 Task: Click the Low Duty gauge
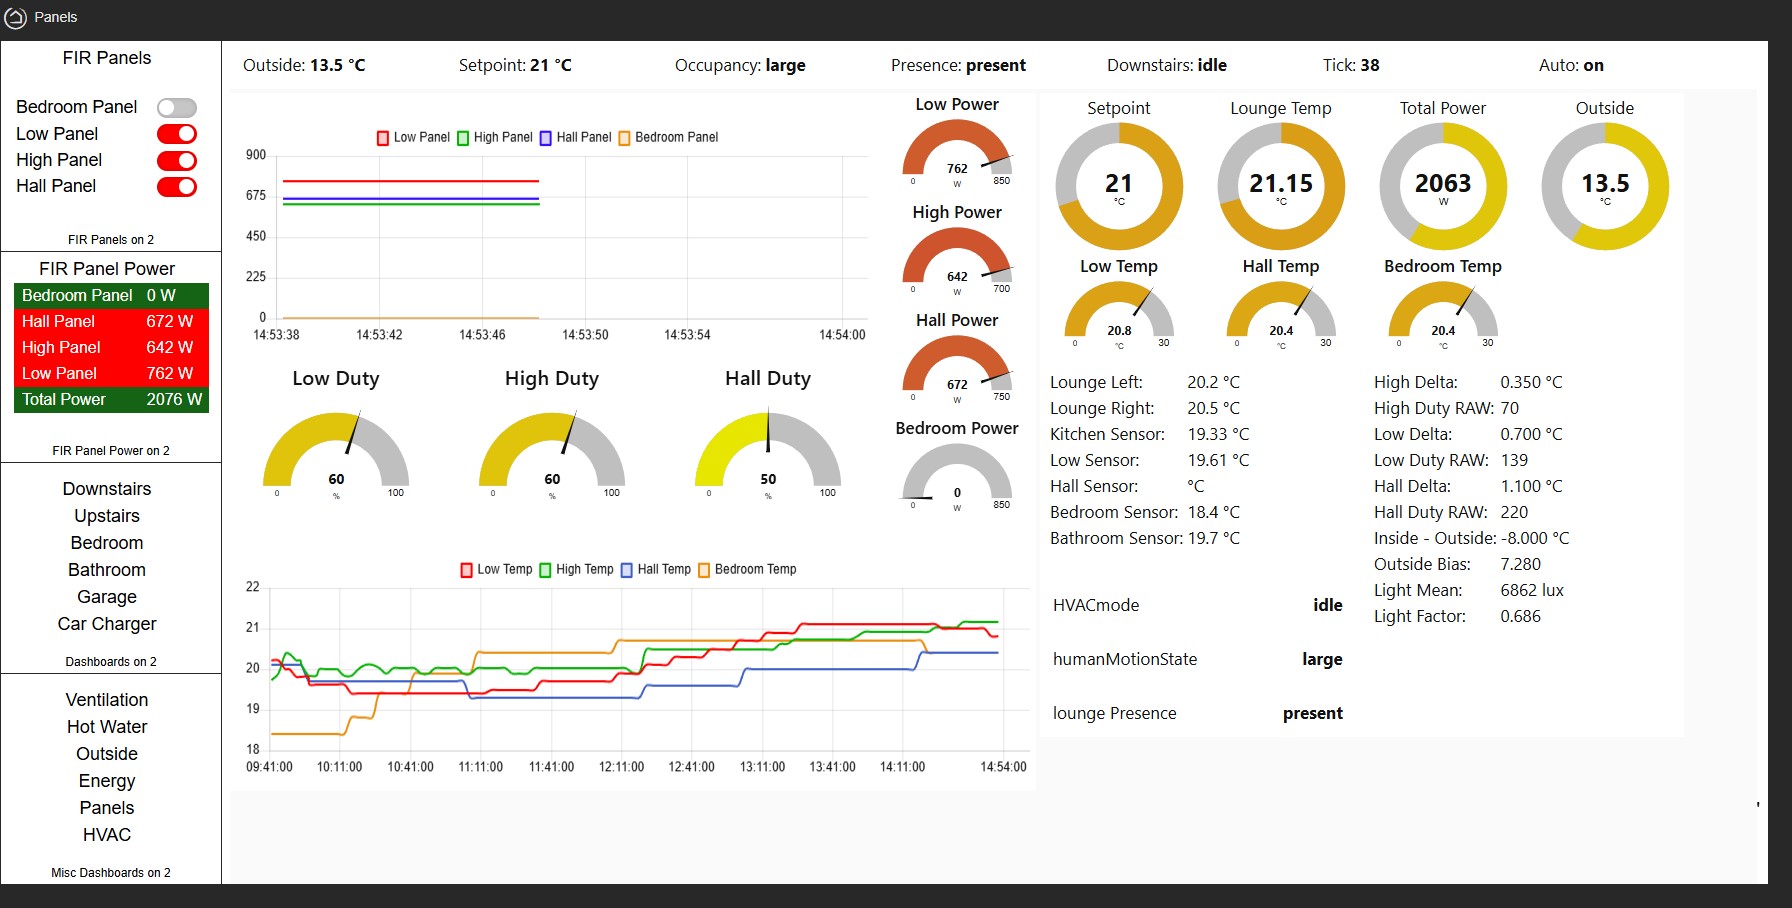(336, 452)
